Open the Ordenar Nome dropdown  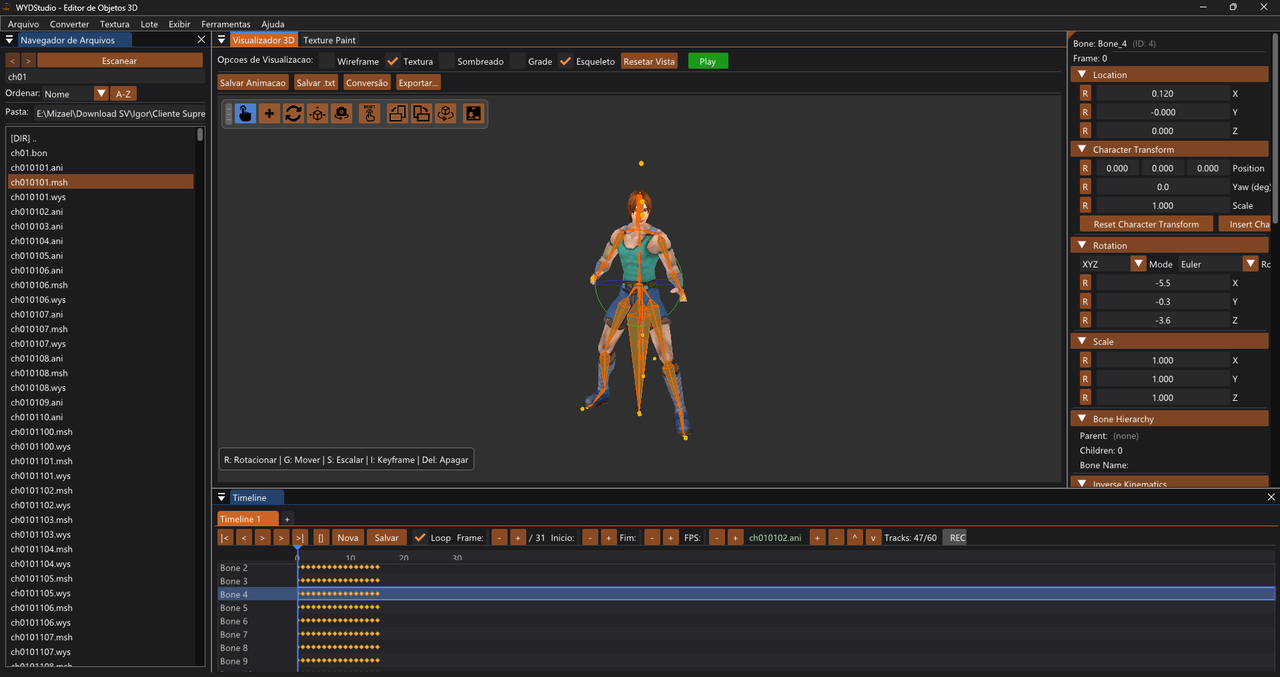(100, 94)
